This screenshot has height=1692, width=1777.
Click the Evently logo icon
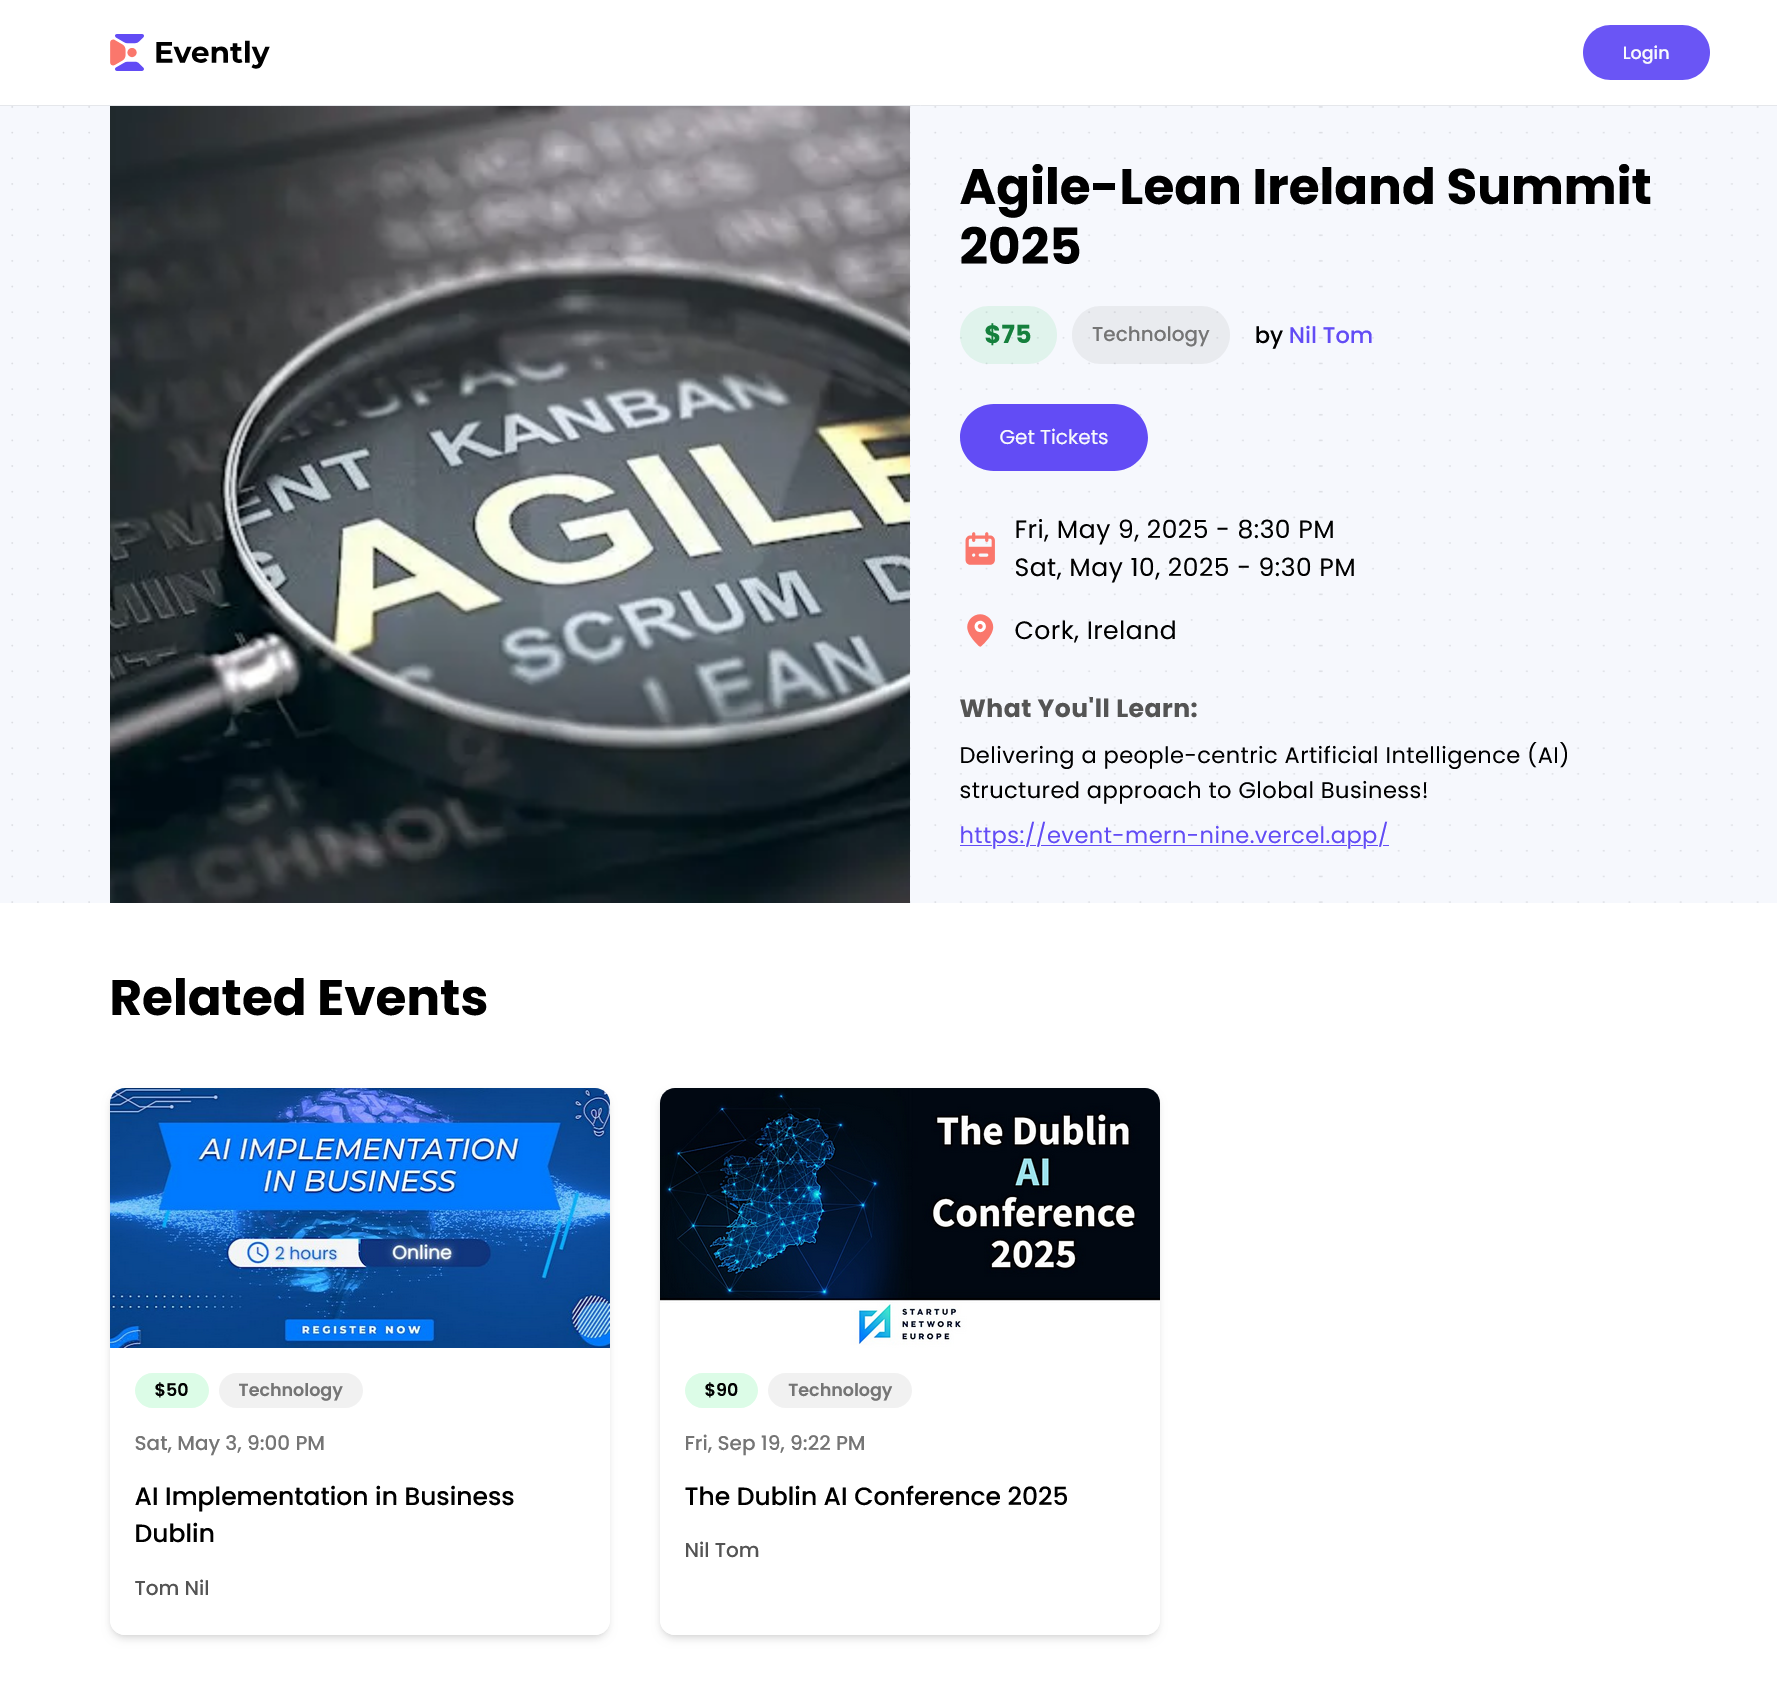[x=127, y=52]
